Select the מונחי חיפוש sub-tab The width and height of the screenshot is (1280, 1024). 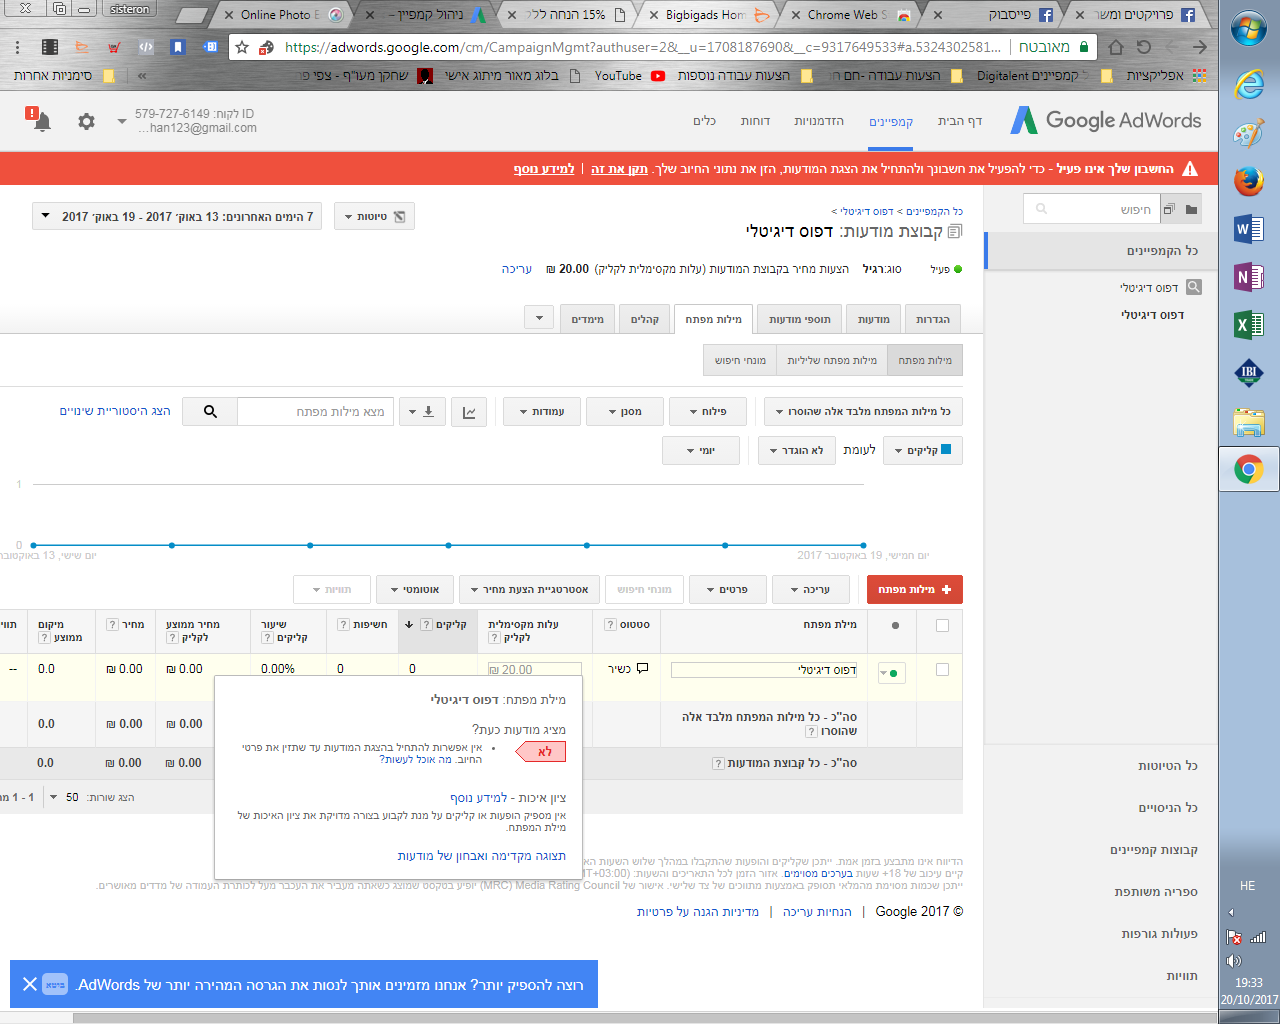[740, 360]
